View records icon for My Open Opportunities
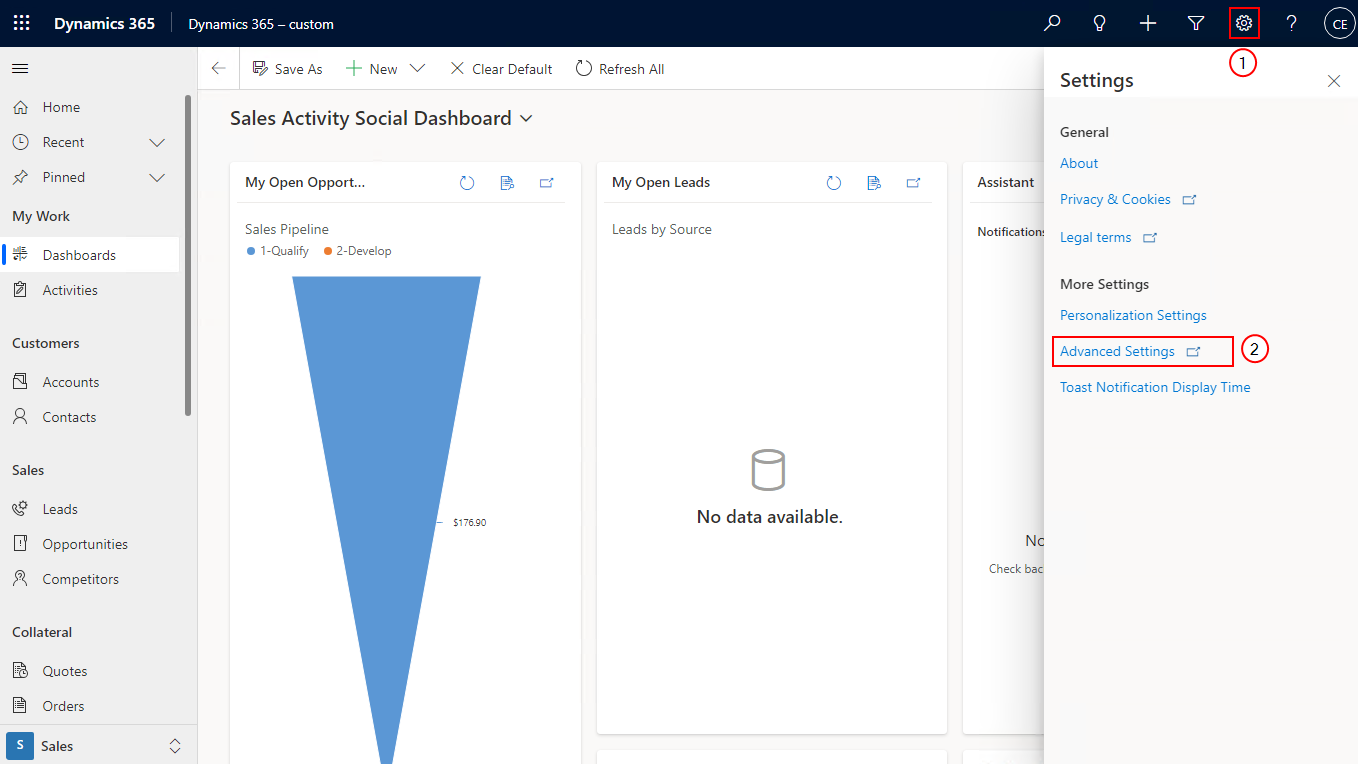The image size is (1358, 764). coord(507,183)
